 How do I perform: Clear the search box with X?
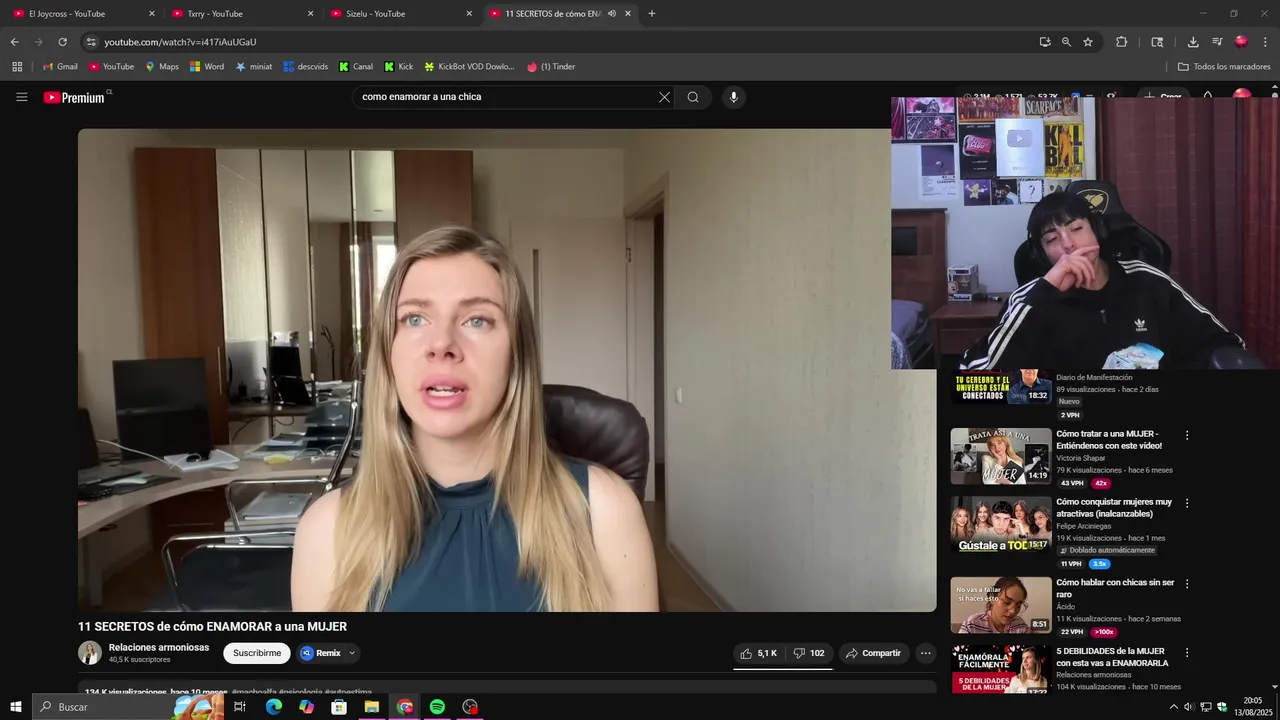pyautogui.click(x=664, y=97)
